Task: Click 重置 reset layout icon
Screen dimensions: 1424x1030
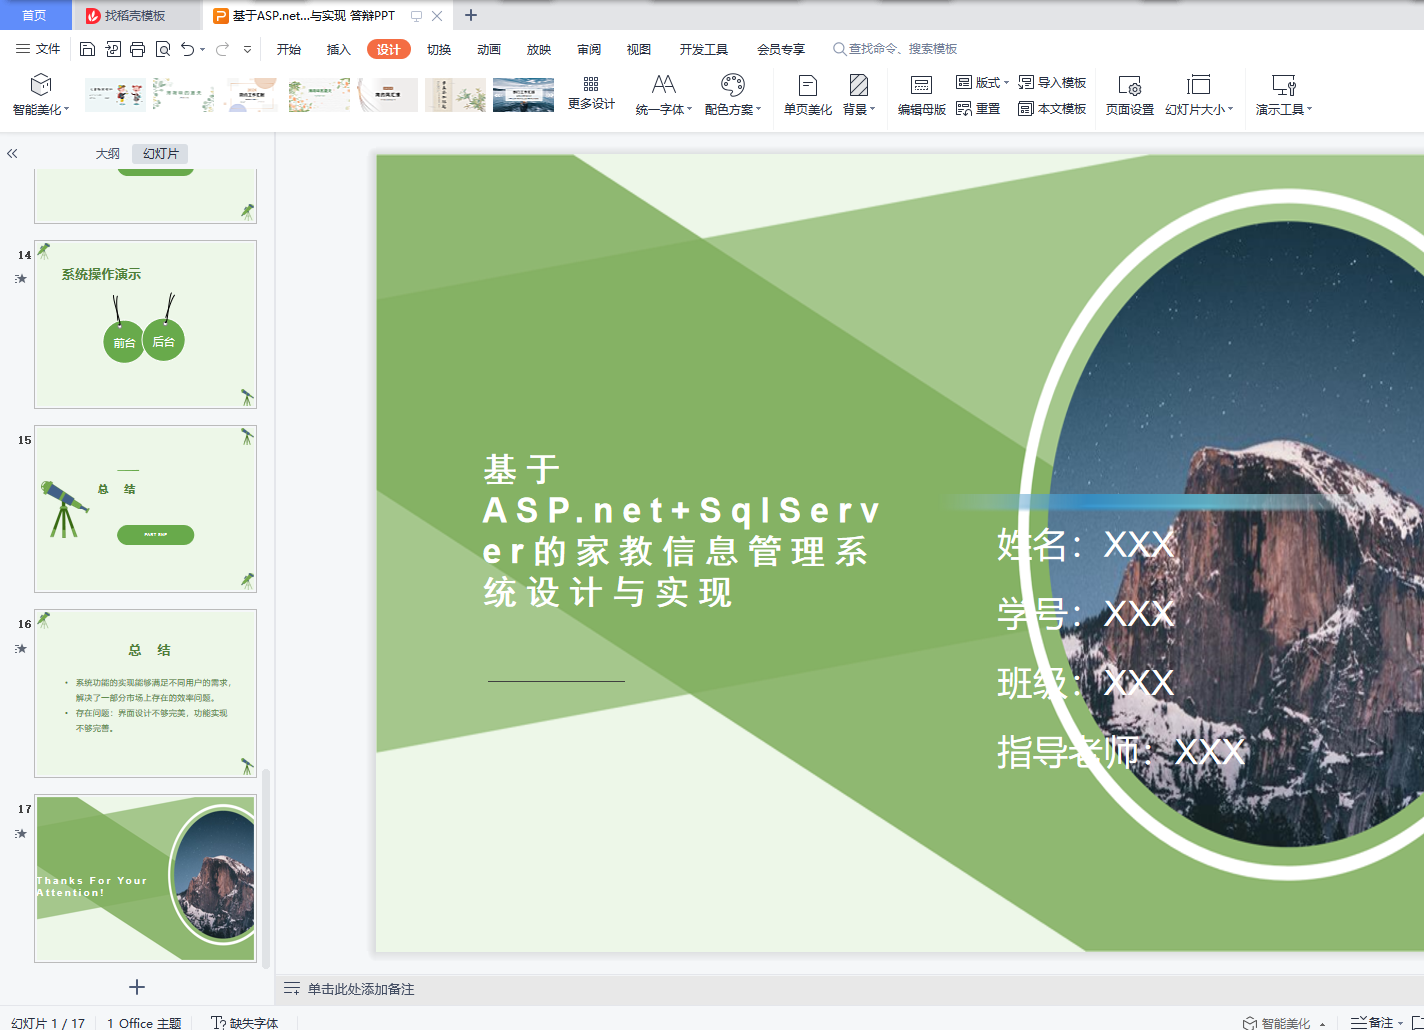Action: pos(978,109)
